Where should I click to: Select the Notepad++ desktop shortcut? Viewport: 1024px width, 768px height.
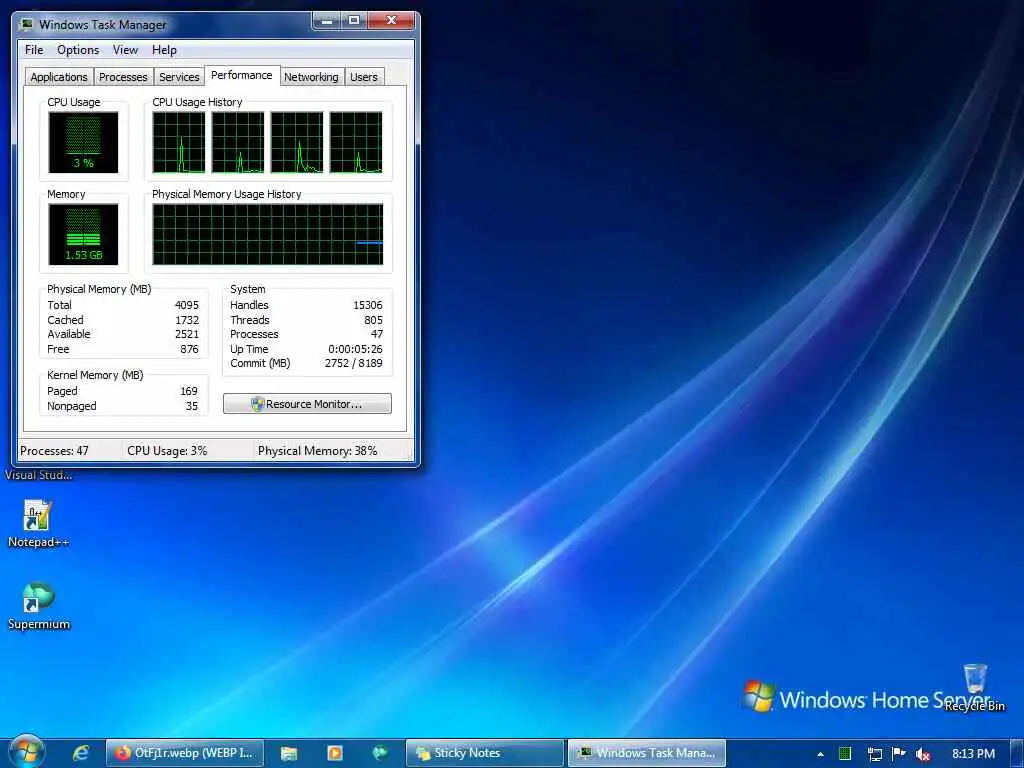38,524
